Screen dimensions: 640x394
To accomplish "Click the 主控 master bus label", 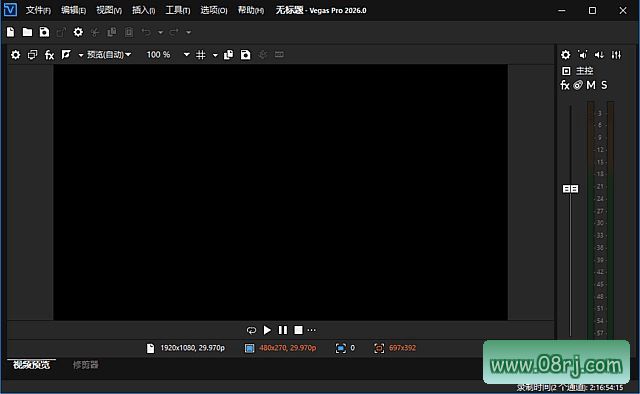I will click(584, 71).
